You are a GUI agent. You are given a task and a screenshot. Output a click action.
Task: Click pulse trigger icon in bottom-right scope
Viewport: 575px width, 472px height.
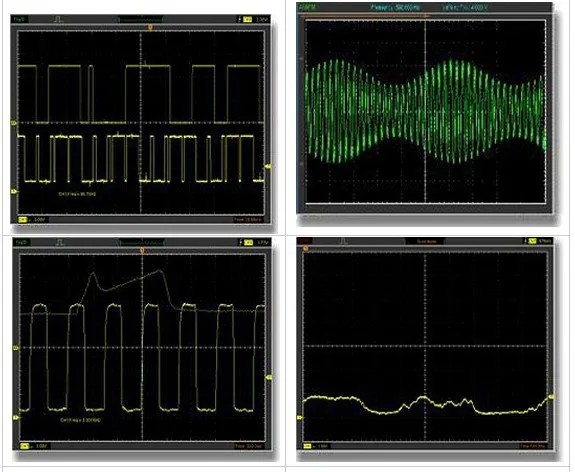click(343, 241)
